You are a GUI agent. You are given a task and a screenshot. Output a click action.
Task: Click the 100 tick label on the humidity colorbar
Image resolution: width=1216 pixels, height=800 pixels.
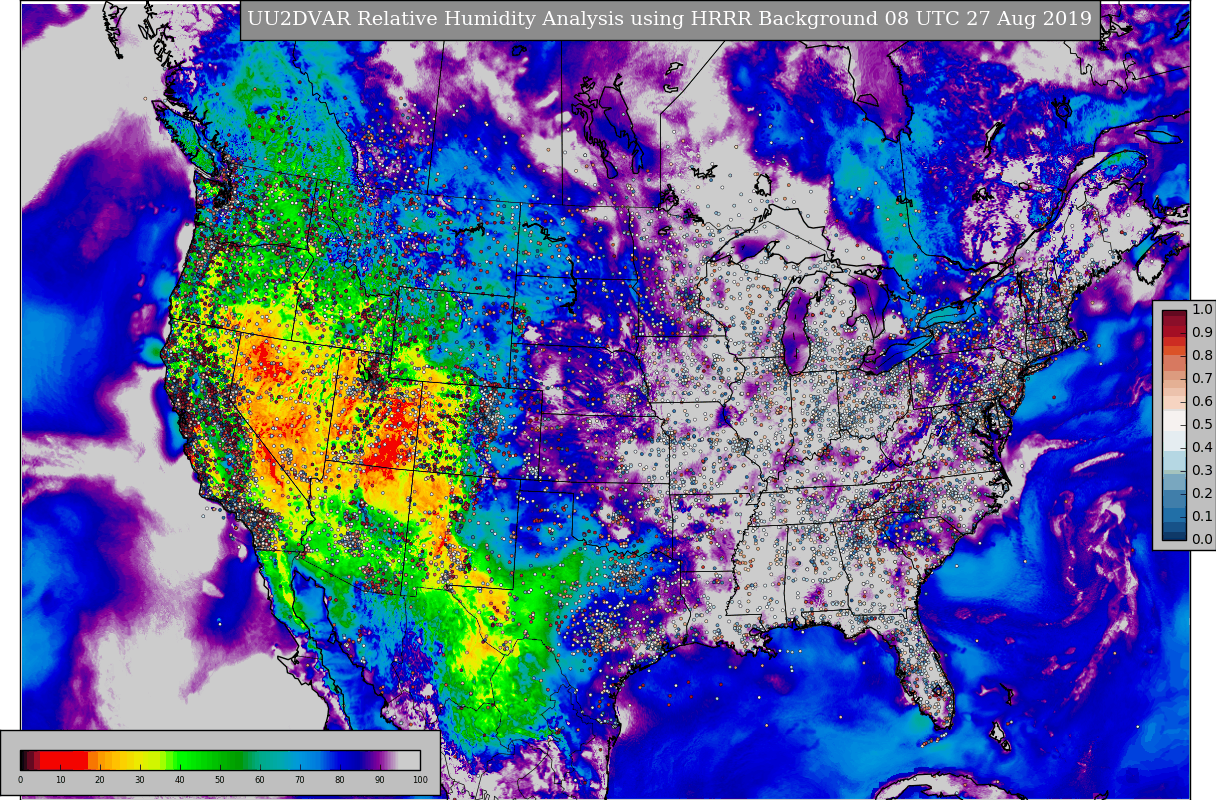pos(420,780)
